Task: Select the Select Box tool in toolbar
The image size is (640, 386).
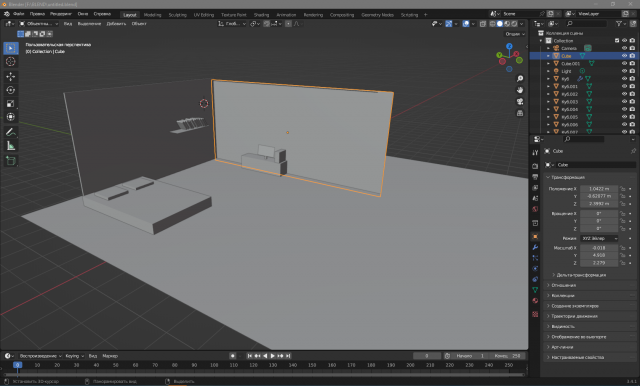Action: pyautogui.click(x=11, y=48)
